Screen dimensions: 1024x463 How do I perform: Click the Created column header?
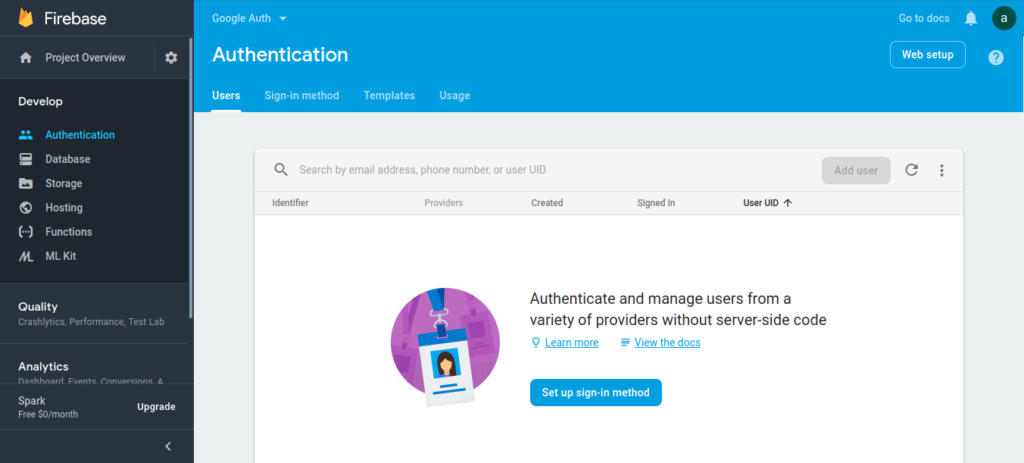coord(547,203)
